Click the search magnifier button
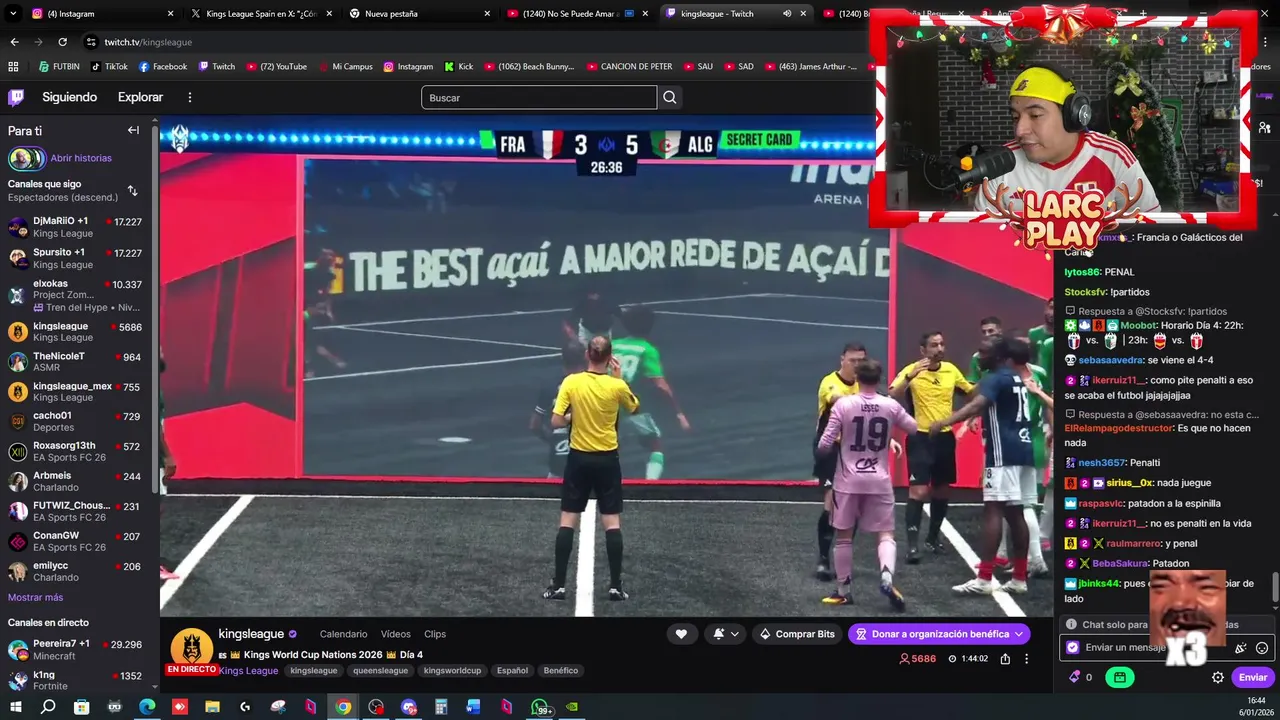The image size is (1280, 720). point(670,97)
